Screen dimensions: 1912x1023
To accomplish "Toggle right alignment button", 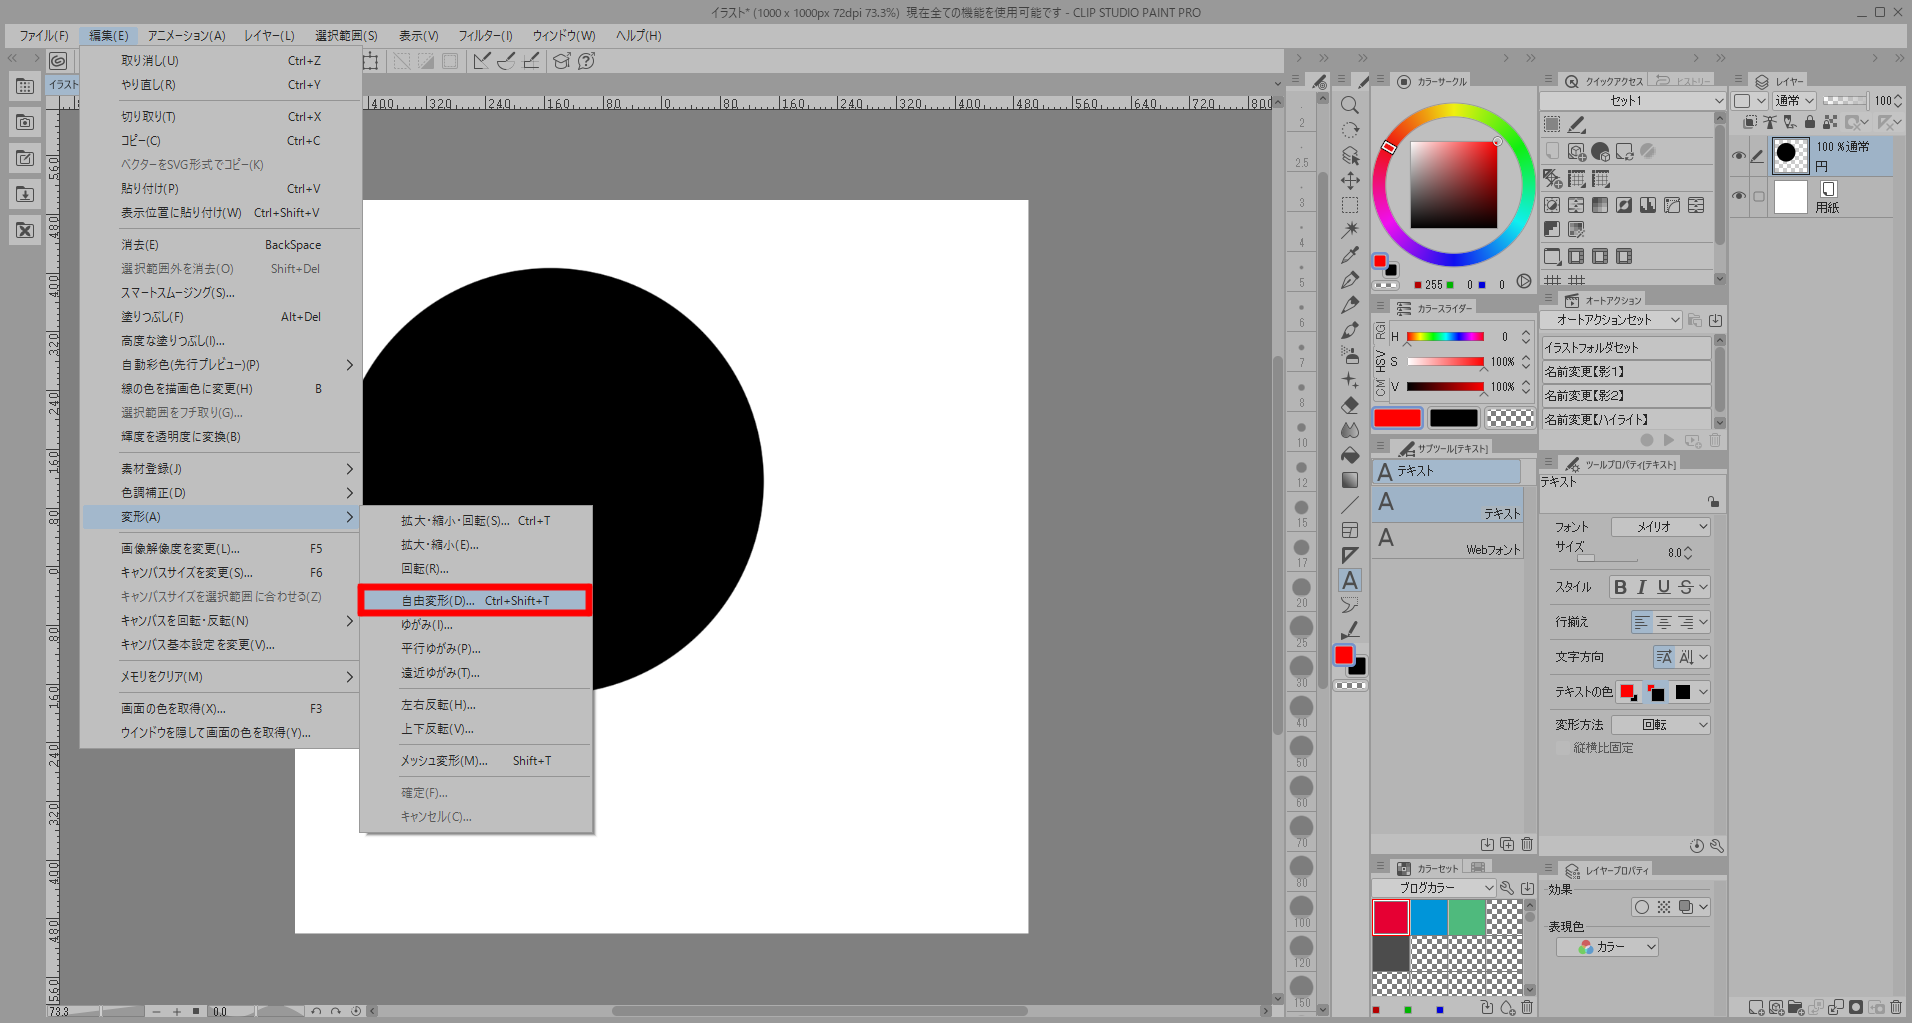I will (x=1686, y=622).
